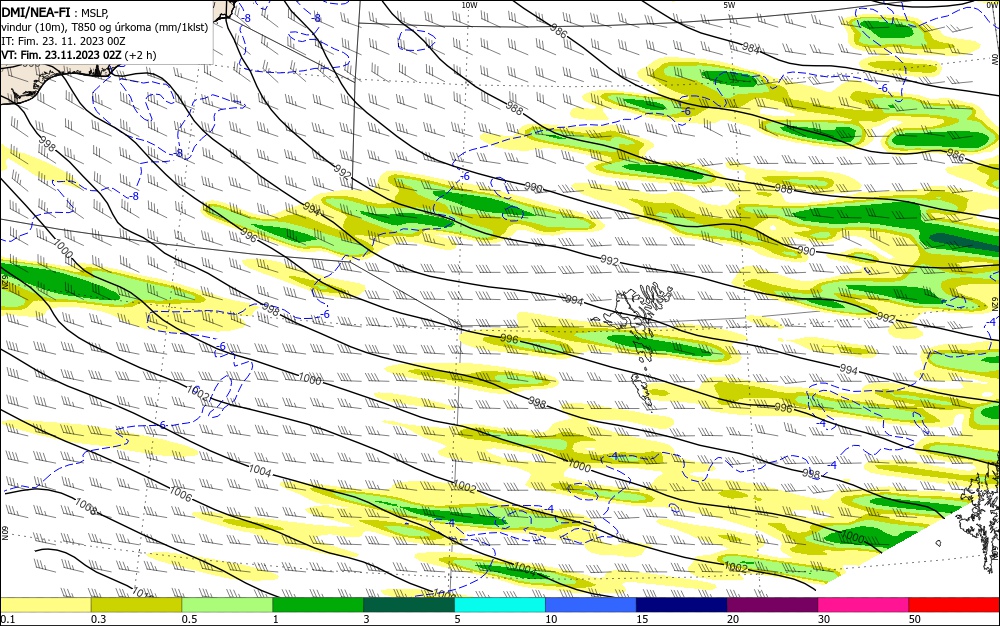This screenshot has height=626, width=1000.
Task: Select the green 1–3 legend swatch
Action: pos(318,605)
